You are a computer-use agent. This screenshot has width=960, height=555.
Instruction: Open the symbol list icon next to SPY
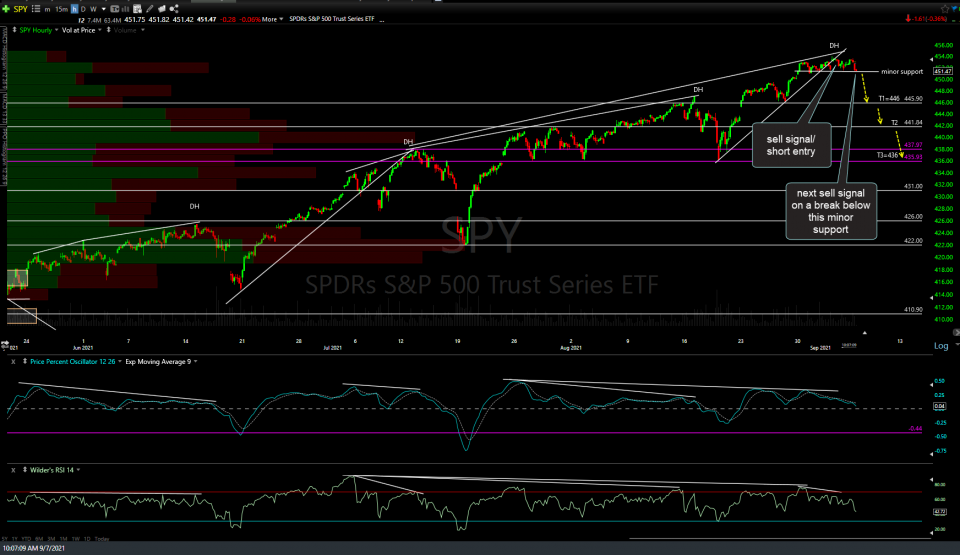pyautogui.click(x=36, y=9)
